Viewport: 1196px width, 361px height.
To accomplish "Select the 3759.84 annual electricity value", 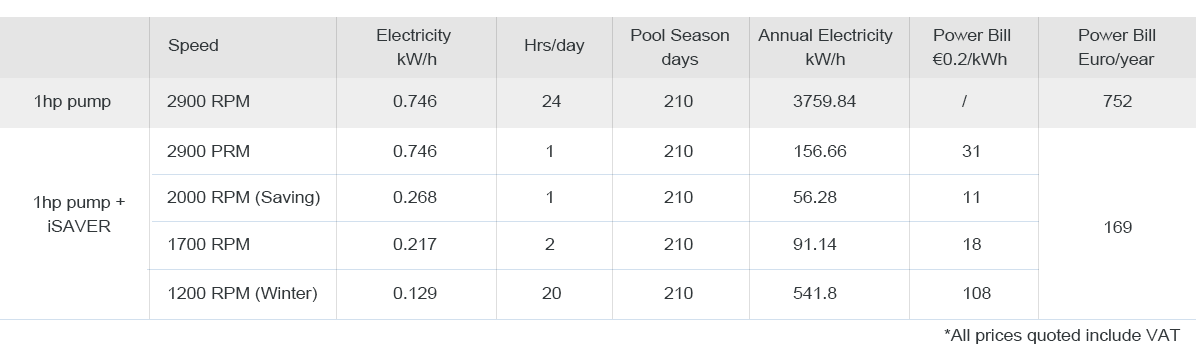I will 825,102.
